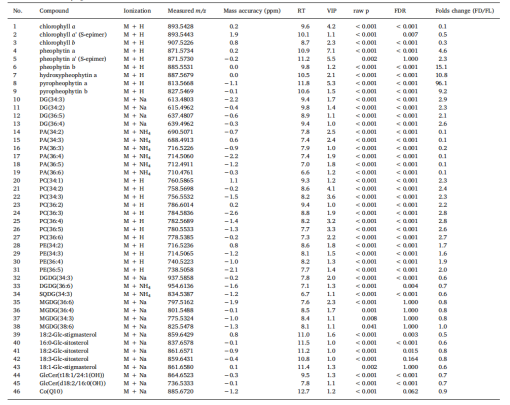The width and height of the screenshot is (510, 405).
Task: Click the Compound column header
Action: pyautogui.click(x=54, y=11)
